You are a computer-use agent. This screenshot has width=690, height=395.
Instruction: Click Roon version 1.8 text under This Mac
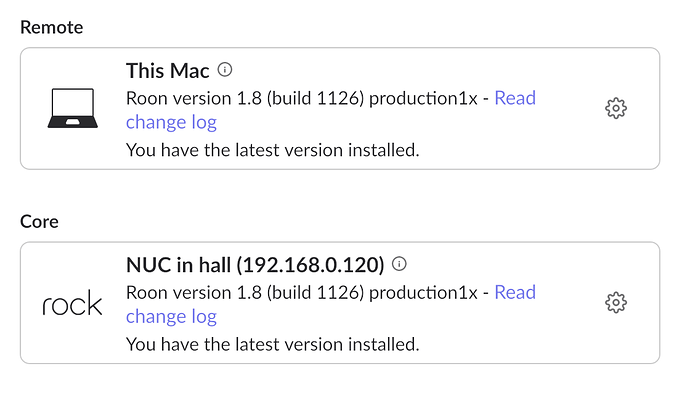194,98
